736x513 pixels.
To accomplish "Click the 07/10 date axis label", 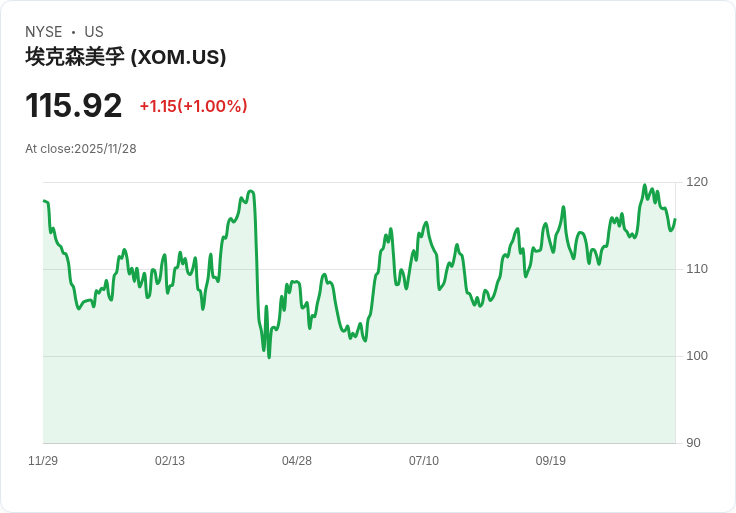I will [424, 460].
